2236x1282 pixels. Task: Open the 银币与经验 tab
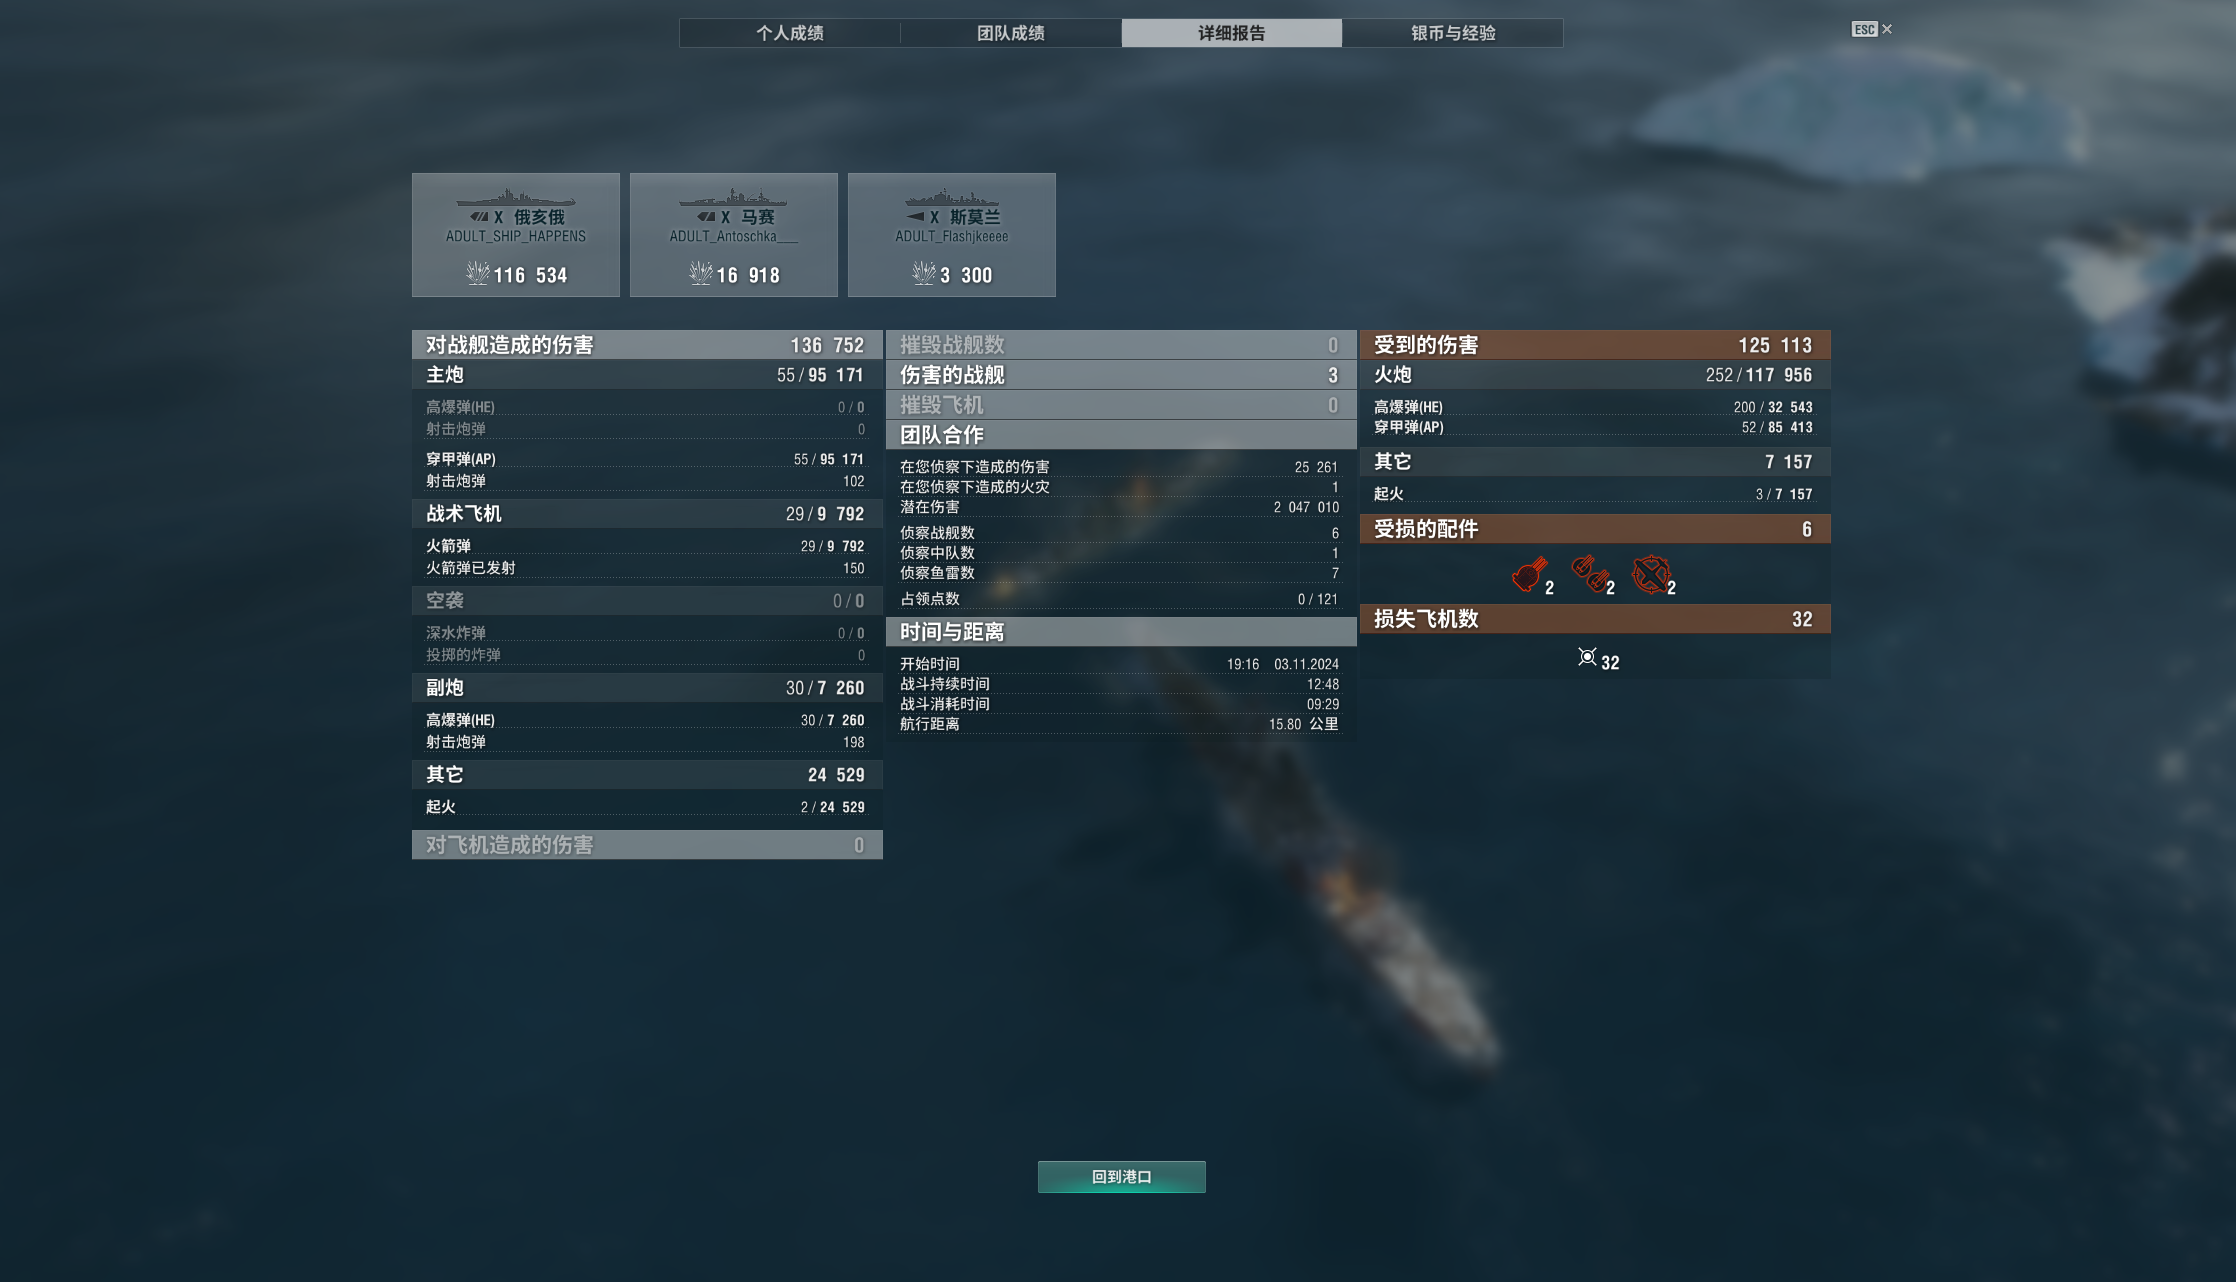point(1453,33)
